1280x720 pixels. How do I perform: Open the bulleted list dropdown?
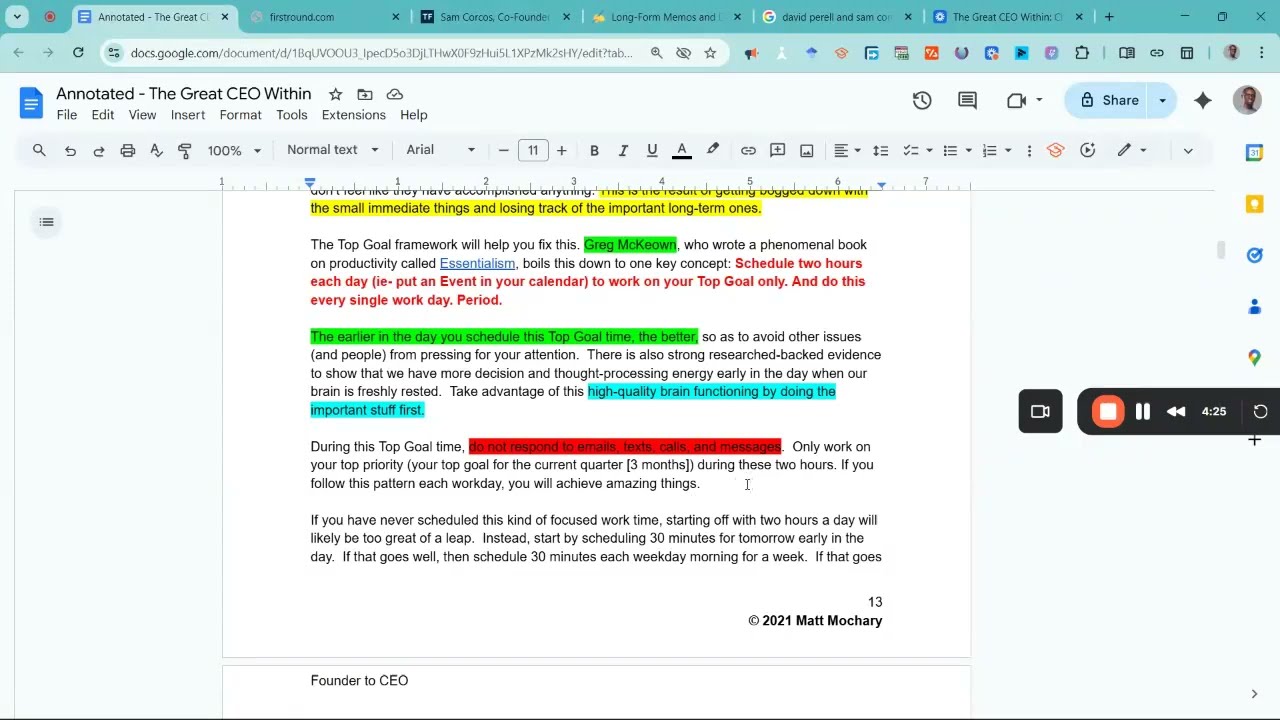(957, 150)
